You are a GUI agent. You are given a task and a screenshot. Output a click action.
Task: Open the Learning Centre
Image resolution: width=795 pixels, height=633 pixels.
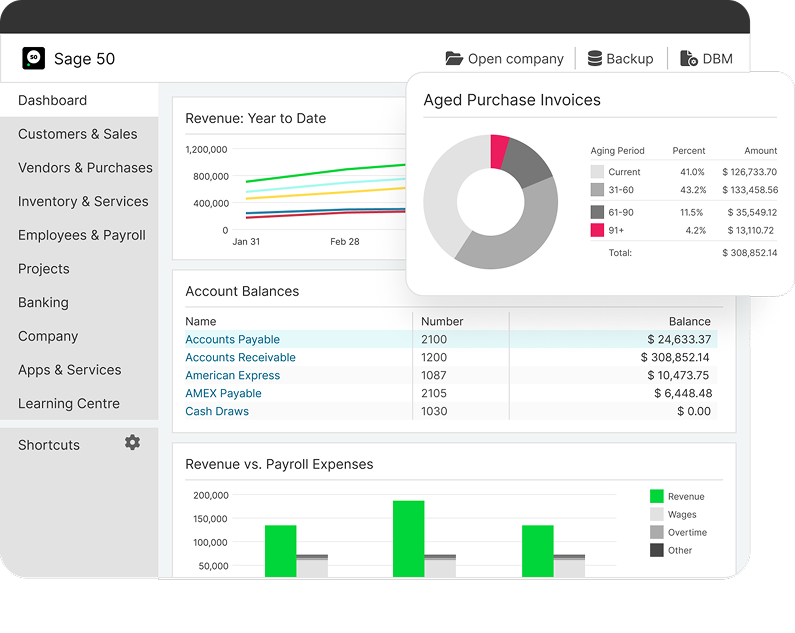coord(68,404)
